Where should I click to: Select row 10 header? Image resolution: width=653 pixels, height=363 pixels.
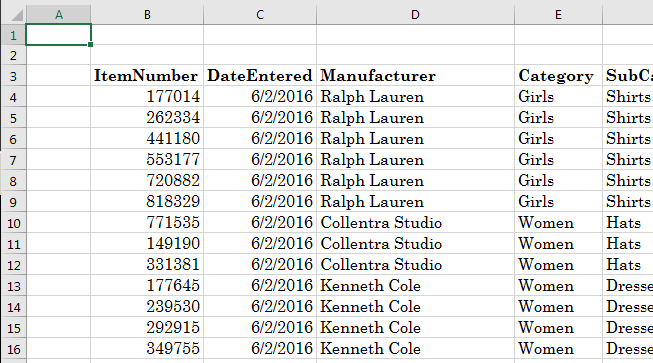click(13, 223)
